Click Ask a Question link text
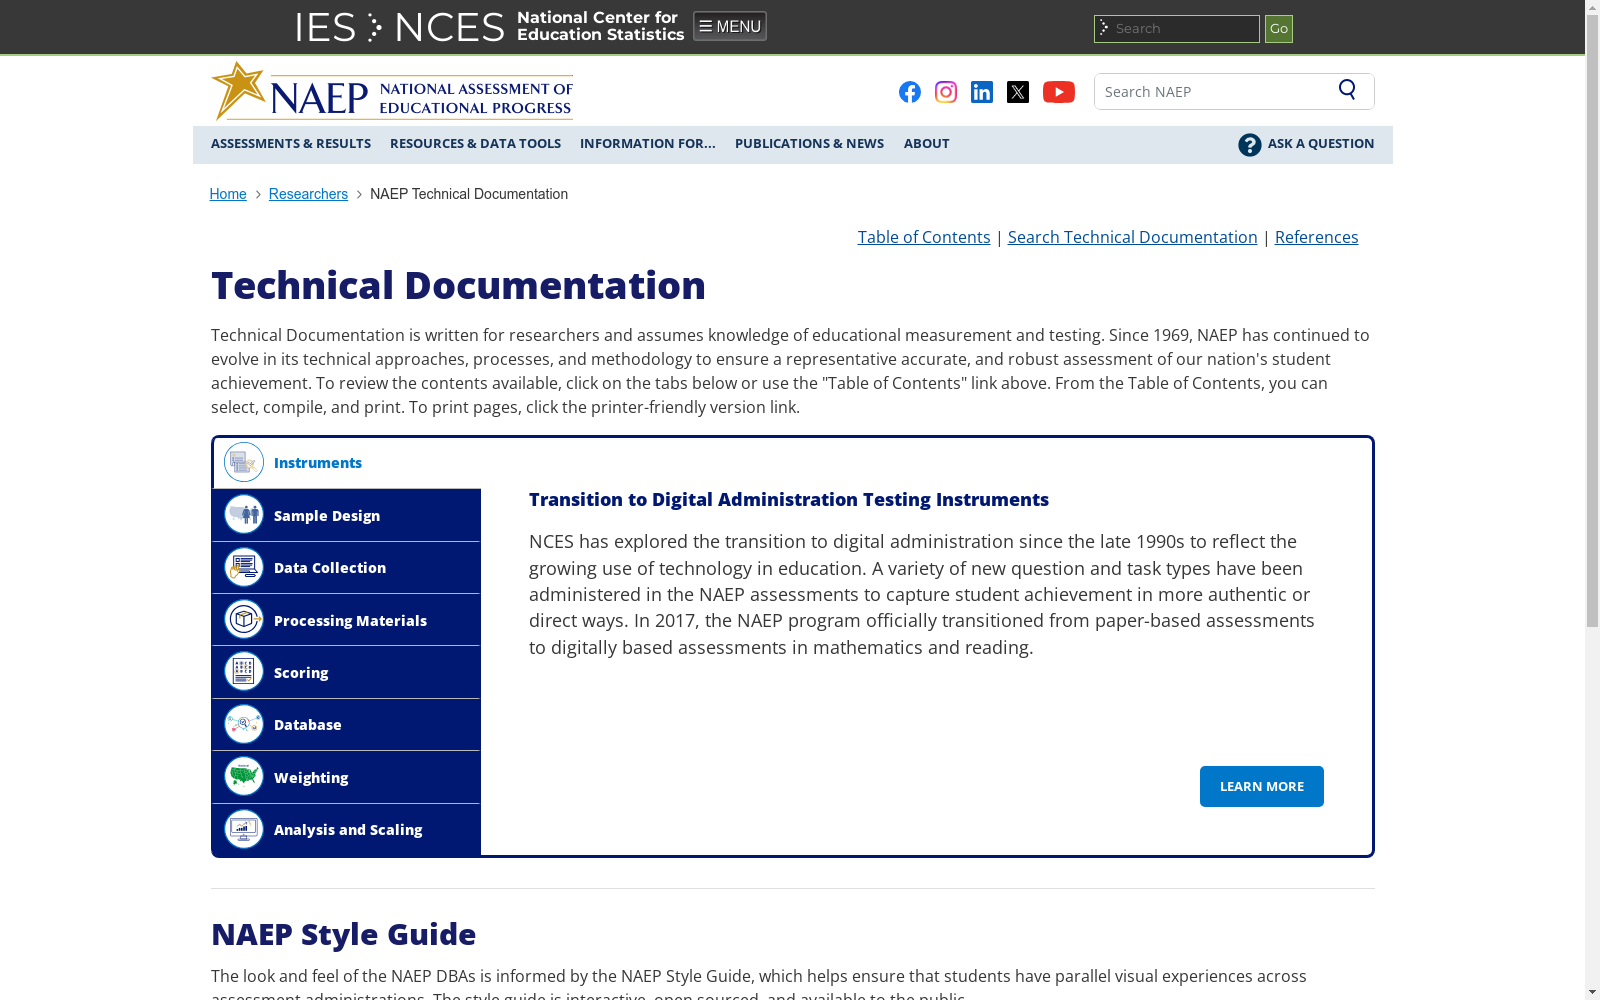 tap(1321, 144)
